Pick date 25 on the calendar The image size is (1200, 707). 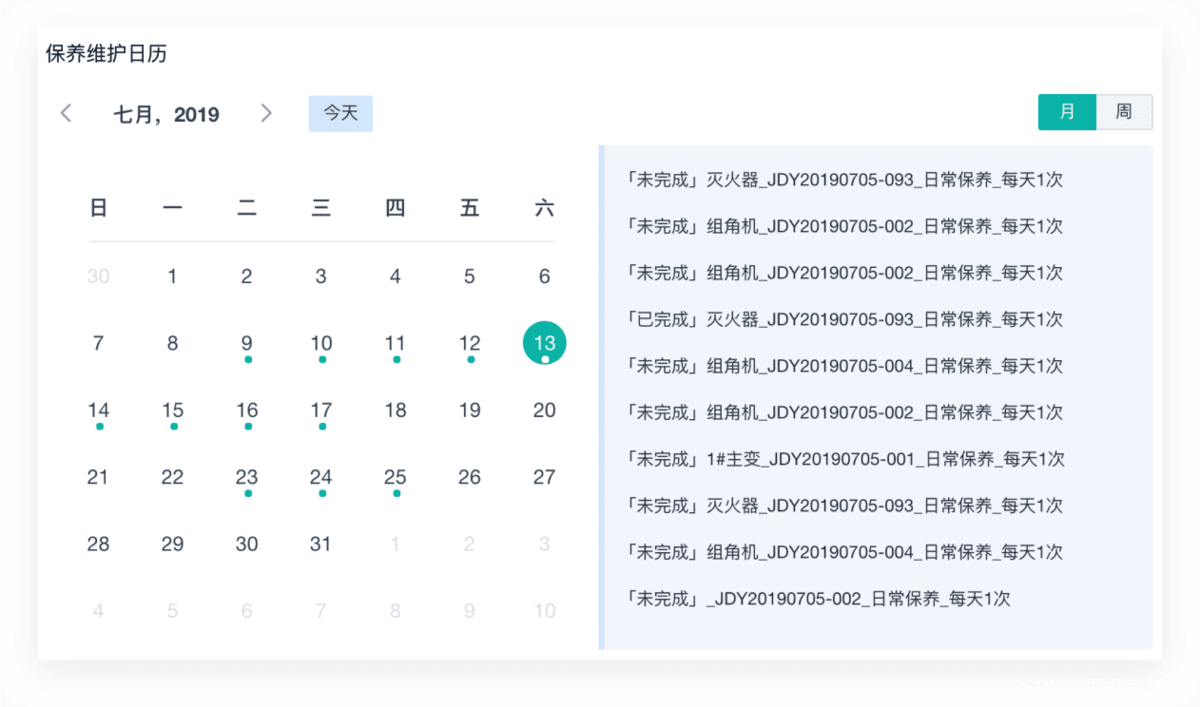pos(395,477)
